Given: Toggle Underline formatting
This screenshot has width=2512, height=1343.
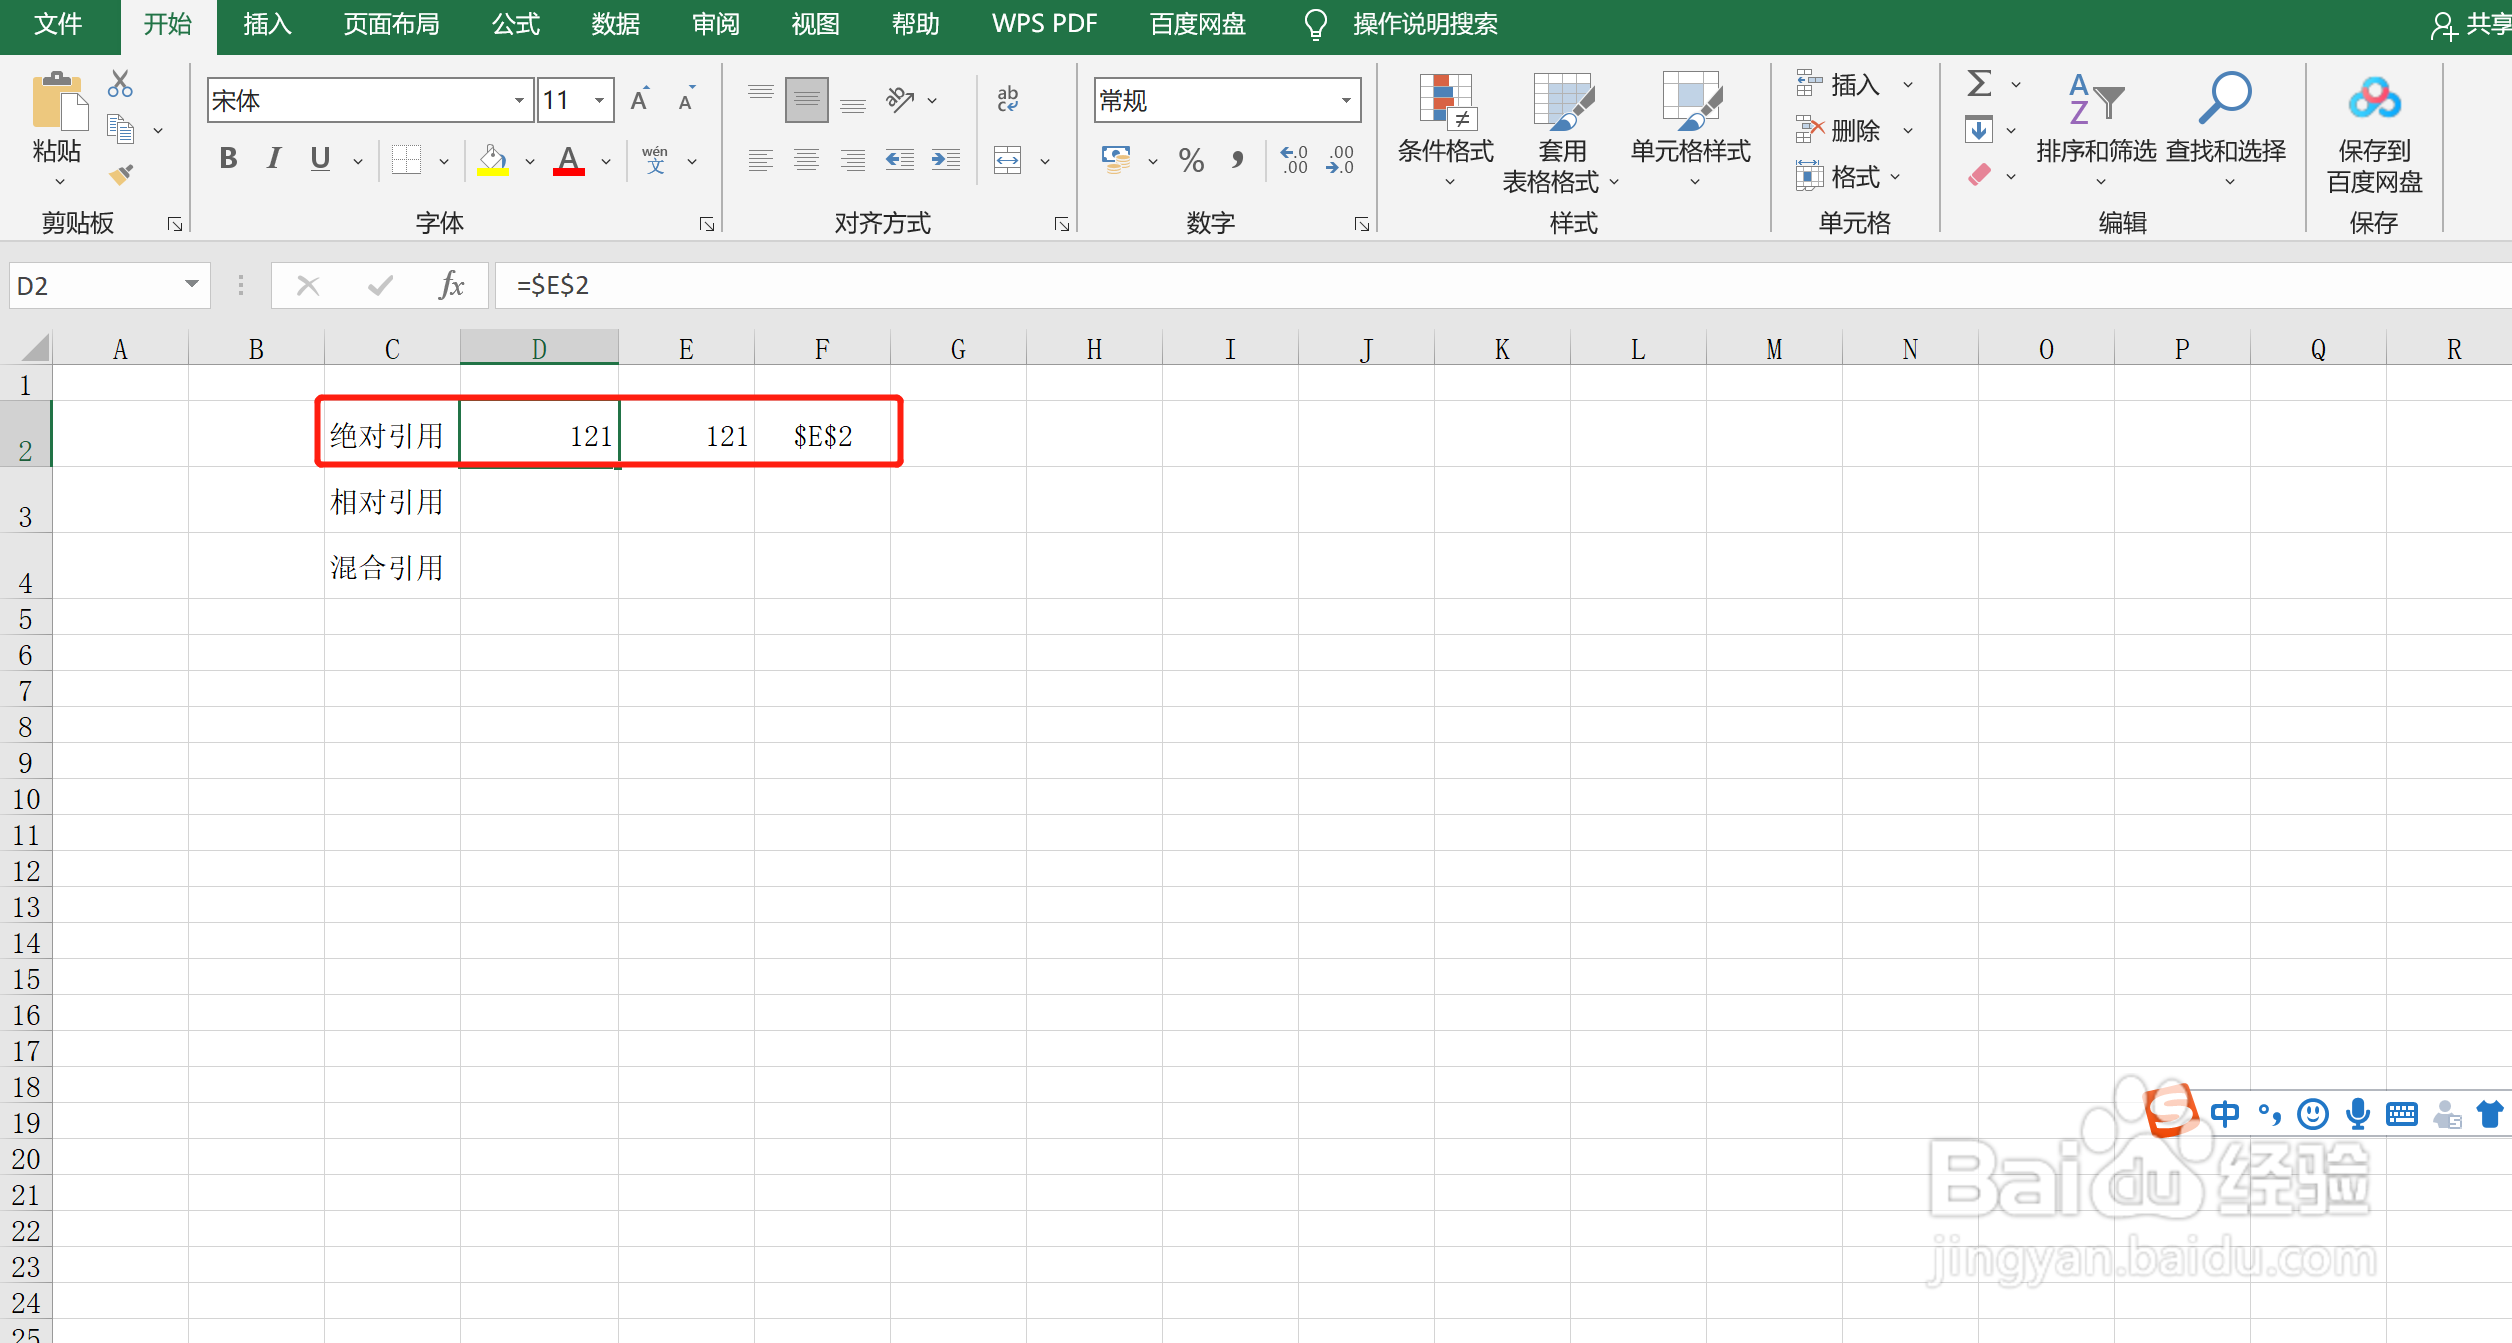Looking at the screenshot, I should click(x=320, y=159).
